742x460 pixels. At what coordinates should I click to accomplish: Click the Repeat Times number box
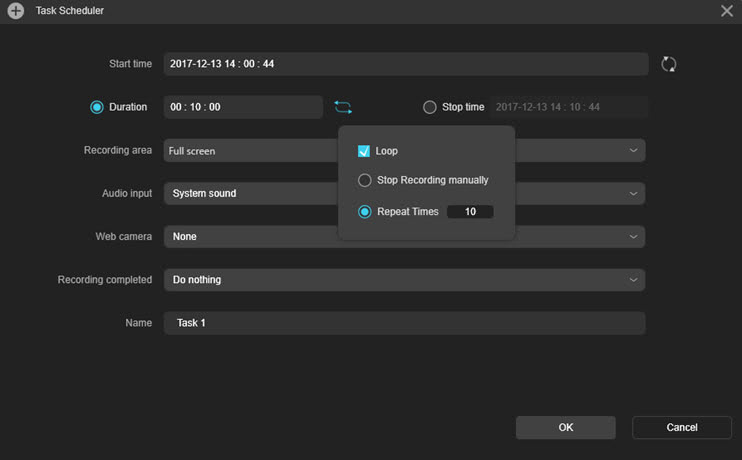pos(470,212)
